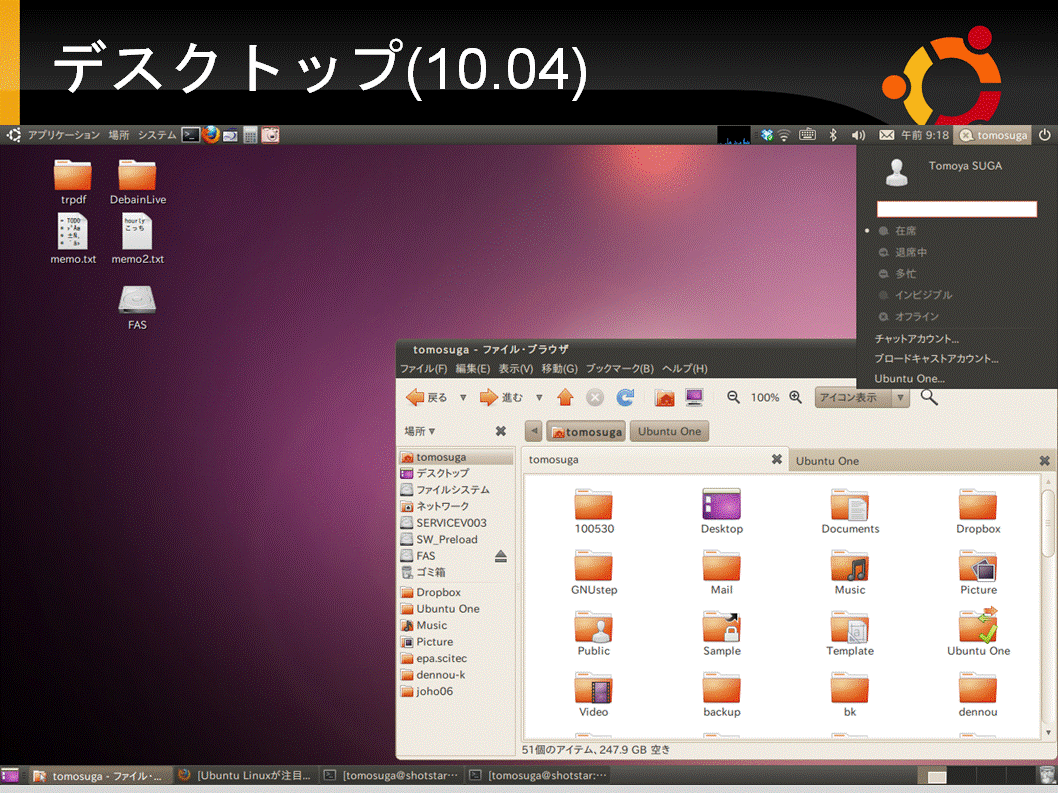Open the ブックマーク(B) menu
The image size is (1058, 793).
point(619,368)
